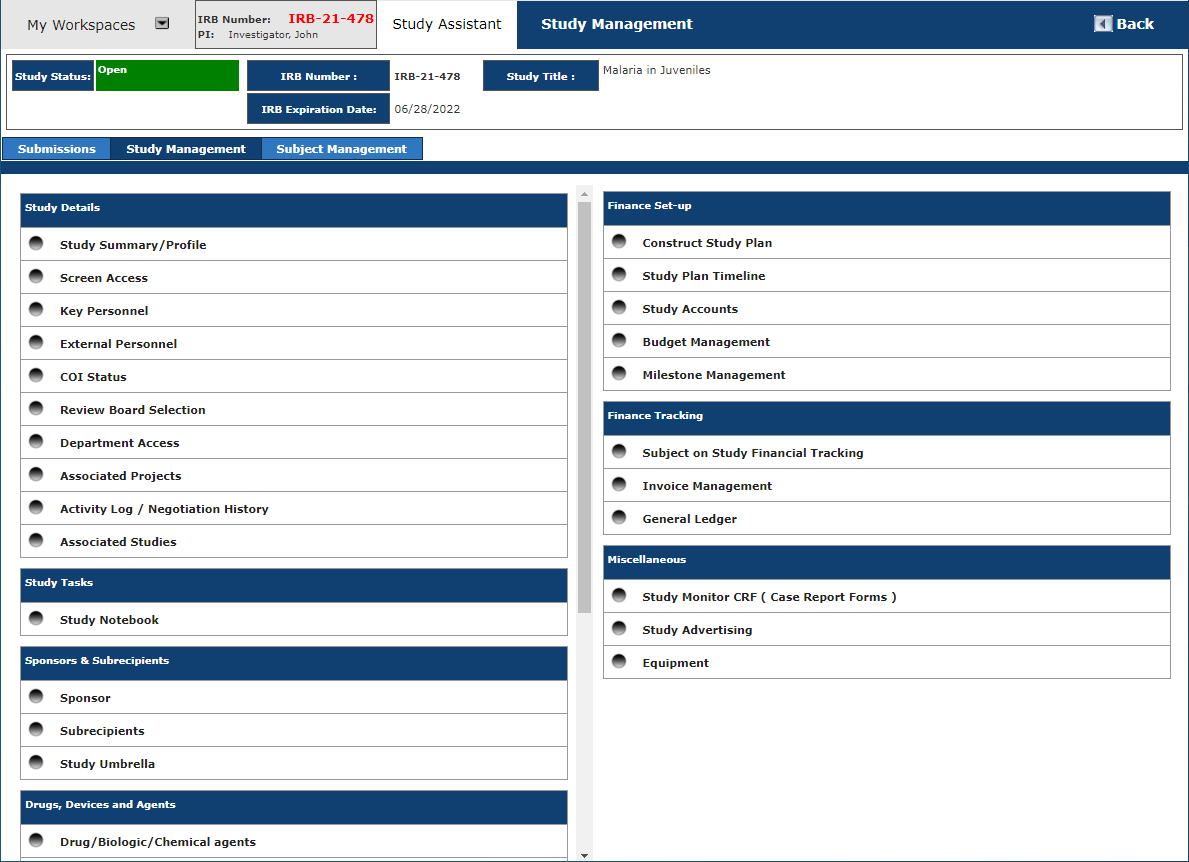Click the bullet icon beside Study Summary/Profile
The height and width of the screenshot is (862, 1189).
[x=36, y=243]
